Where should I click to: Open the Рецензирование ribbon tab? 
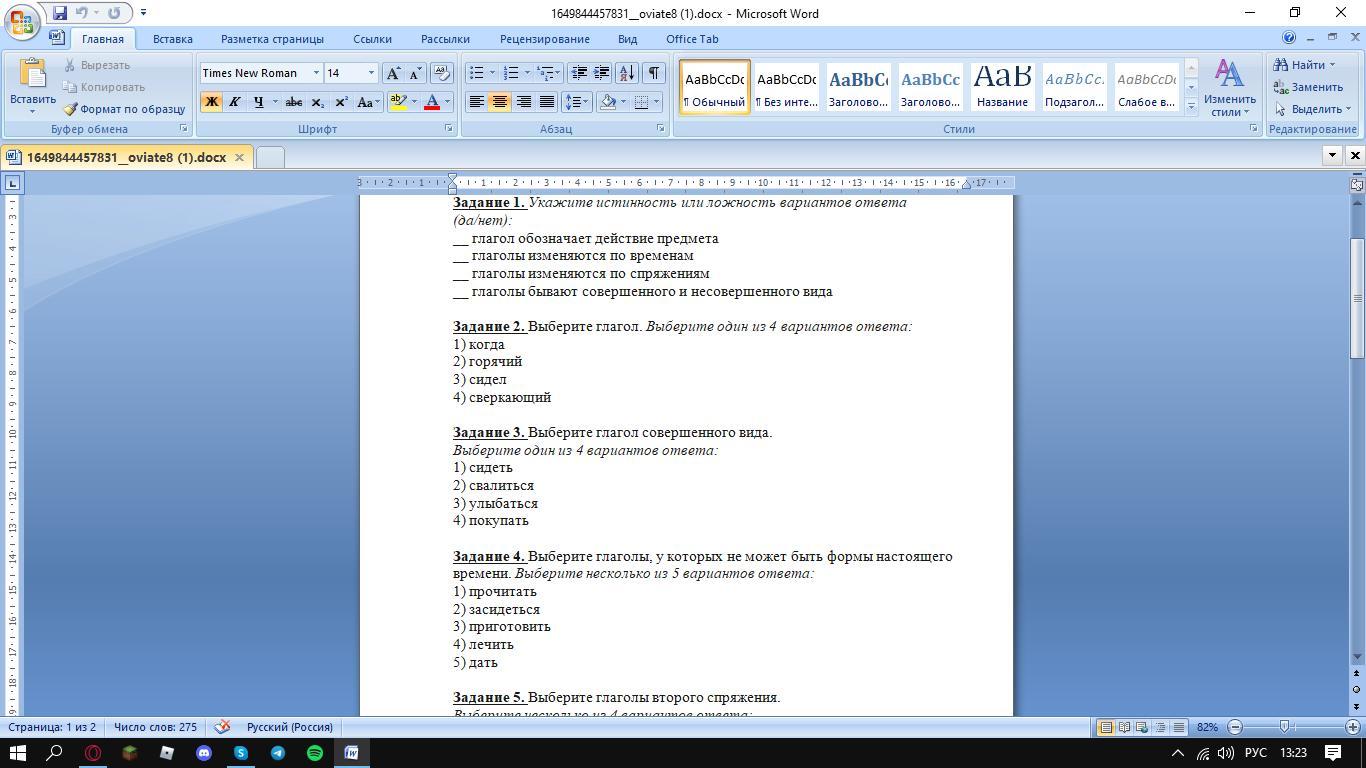point(544,39)
